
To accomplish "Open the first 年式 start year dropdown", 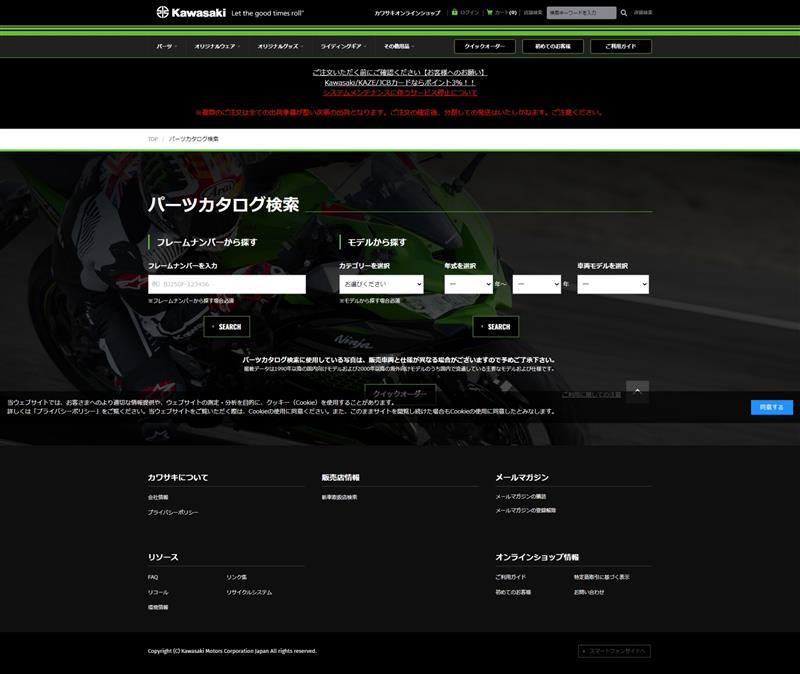I will pos(468,284).
